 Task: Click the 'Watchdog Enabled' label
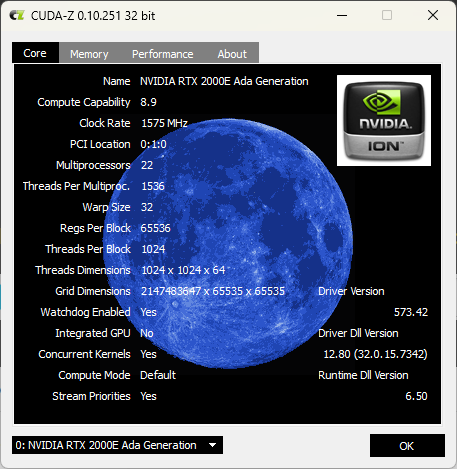coord(85,312)
